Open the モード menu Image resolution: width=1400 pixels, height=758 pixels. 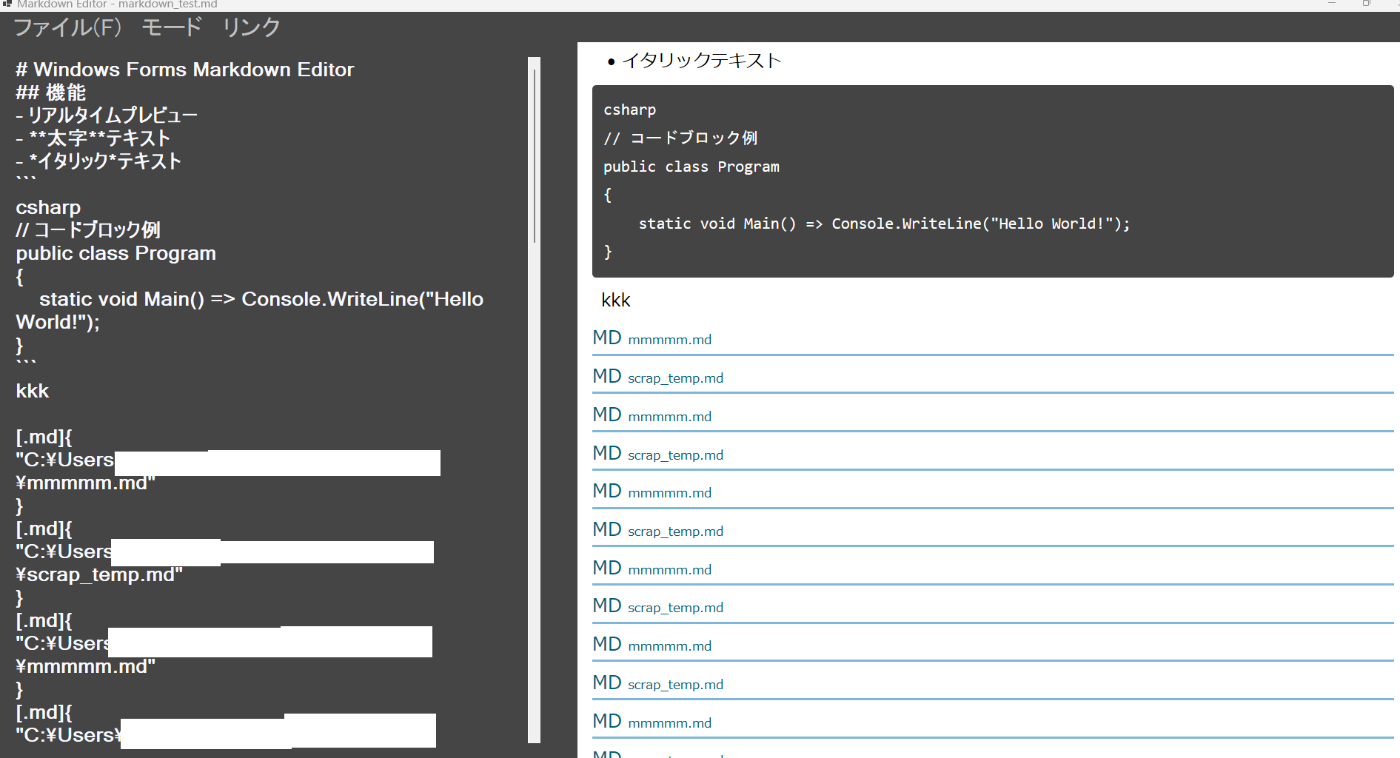pos(172,27)
